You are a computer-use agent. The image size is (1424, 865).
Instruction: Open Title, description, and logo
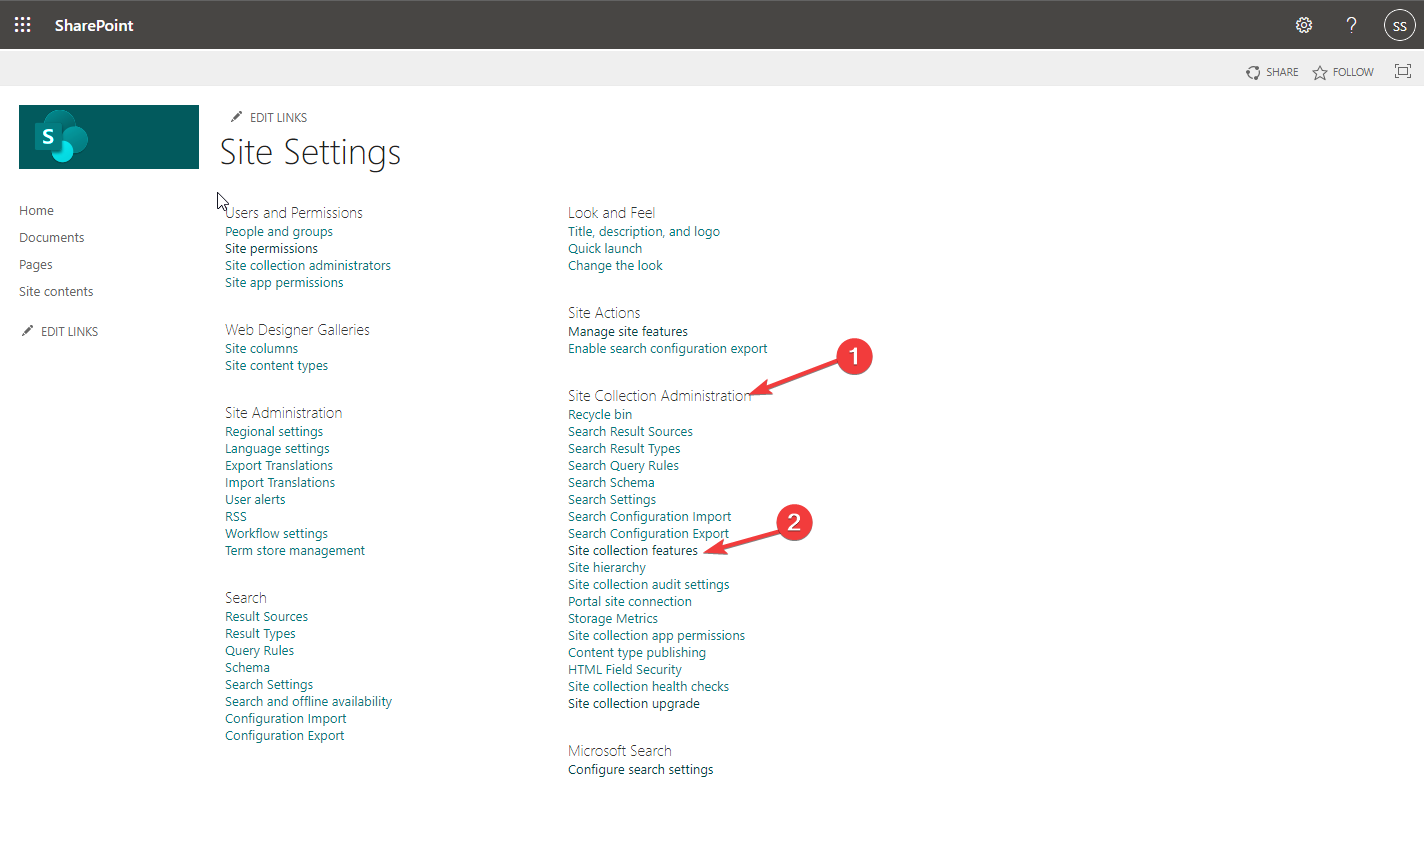tap(644, 231)
